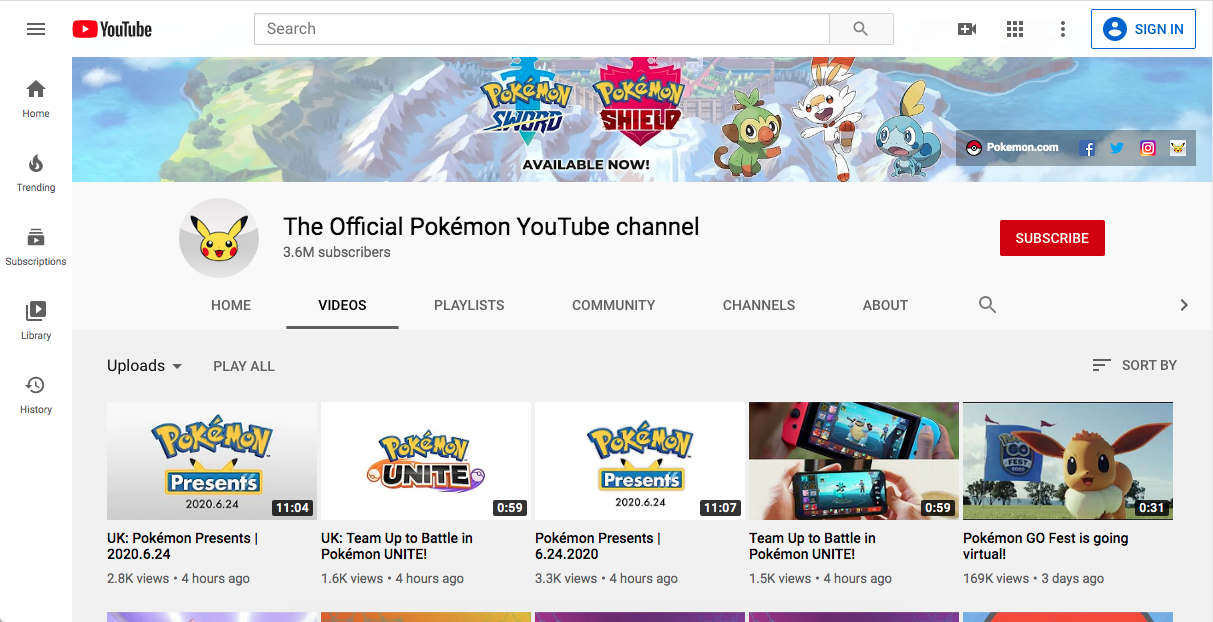This screenshot has height=622, width=1213.
Task: Select the Videos tab
Action: pos(342,305)
